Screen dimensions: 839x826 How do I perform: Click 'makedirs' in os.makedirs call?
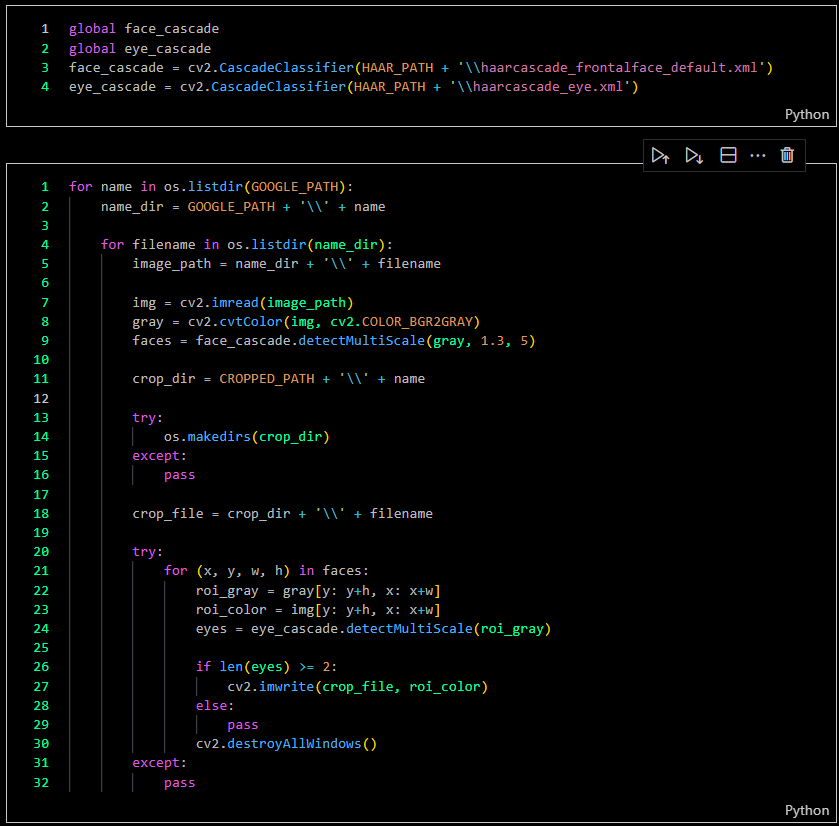tap(219, 437)
